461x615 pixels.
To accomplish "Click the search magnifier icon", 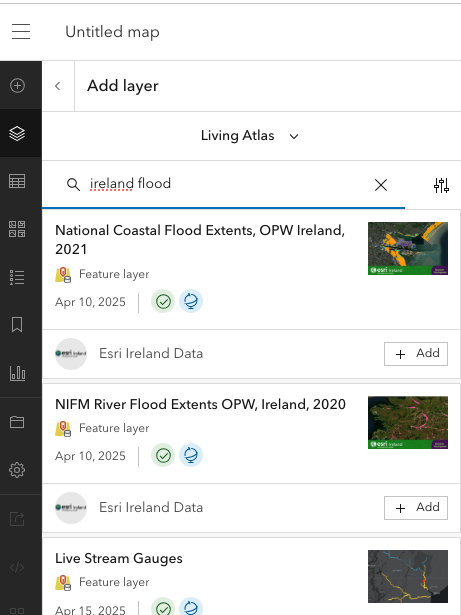I will pos(73,184).
